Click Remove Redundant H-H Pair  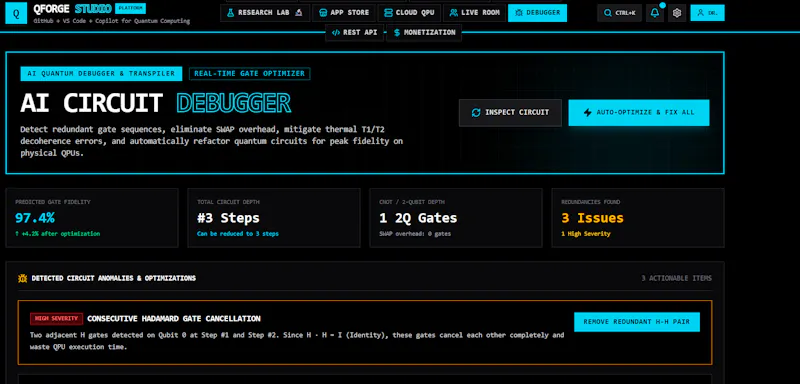(x=637, y=322)
